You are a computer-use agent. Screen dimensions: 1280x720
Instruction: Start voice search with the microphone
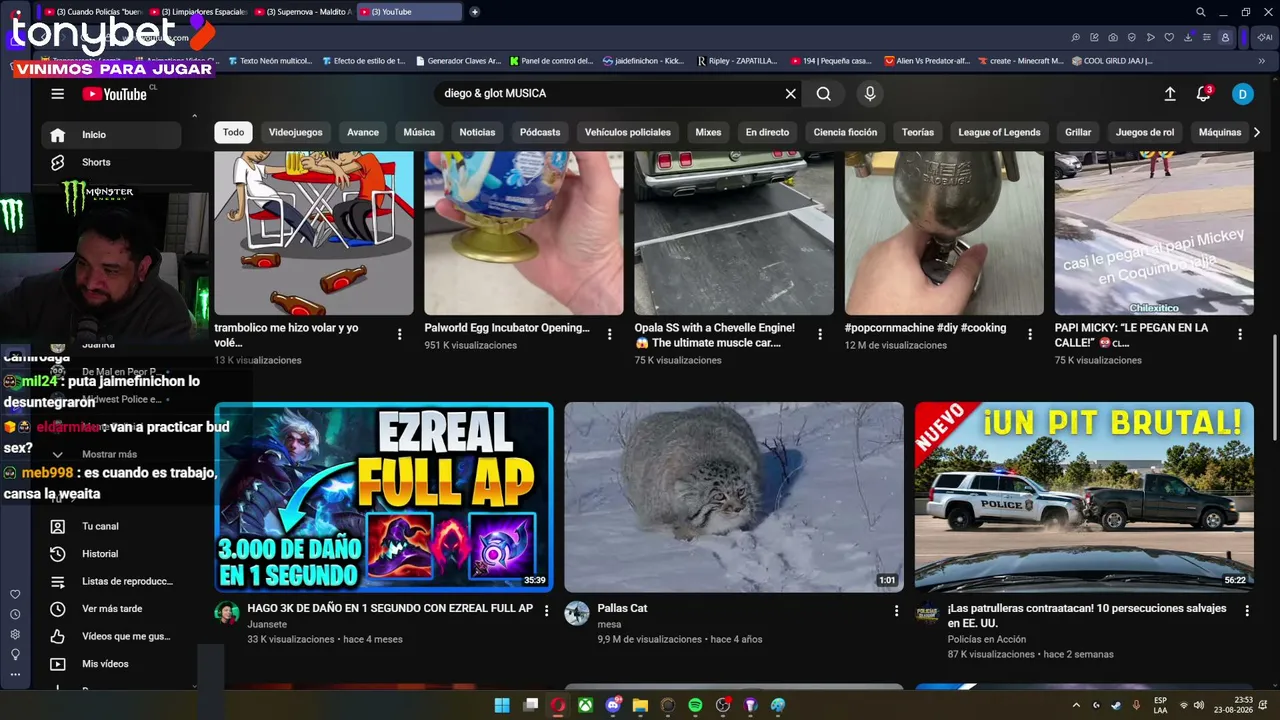(870, 94)
